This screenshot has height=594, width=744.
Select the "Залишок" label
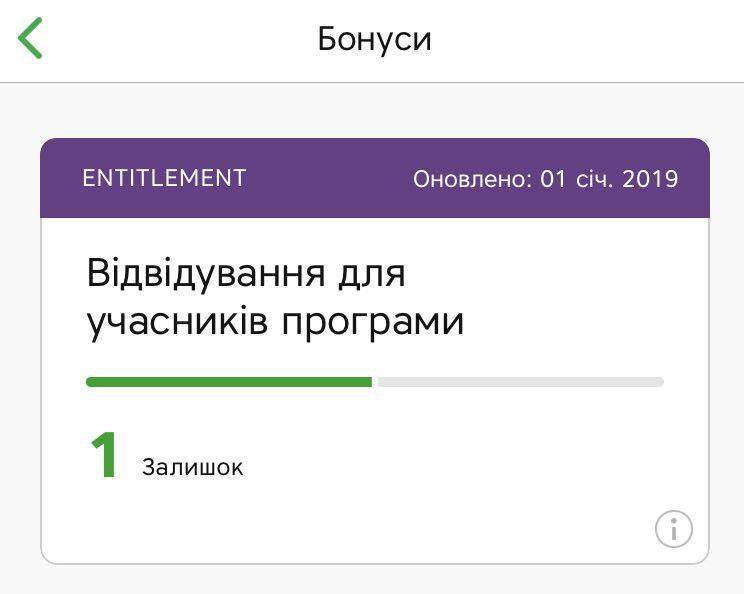[x=192, y=467]
